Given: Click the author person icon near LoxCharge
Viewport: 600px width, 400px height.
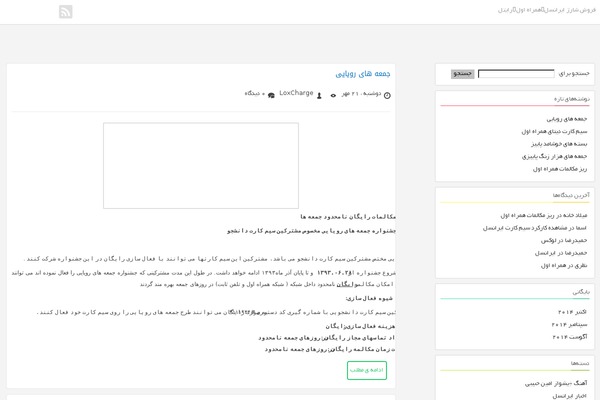Looking at the screenshot, I should tap(319, 96).
